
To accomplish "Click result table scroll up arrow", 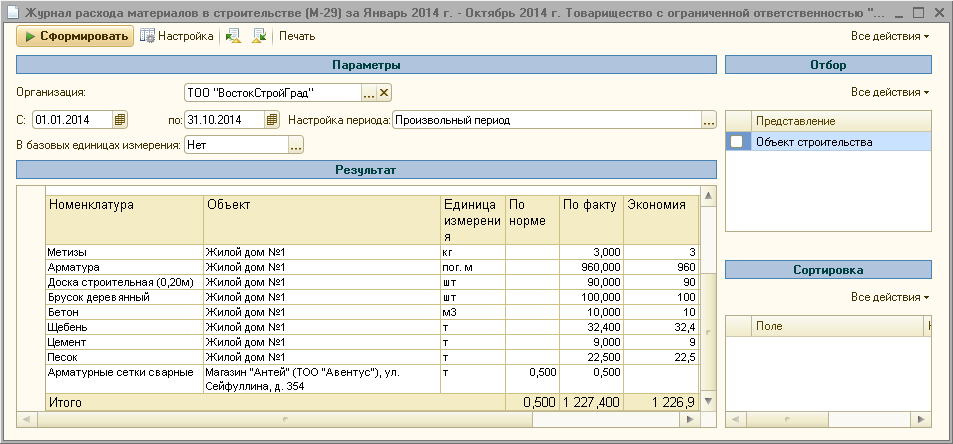I will pos(708,196).
